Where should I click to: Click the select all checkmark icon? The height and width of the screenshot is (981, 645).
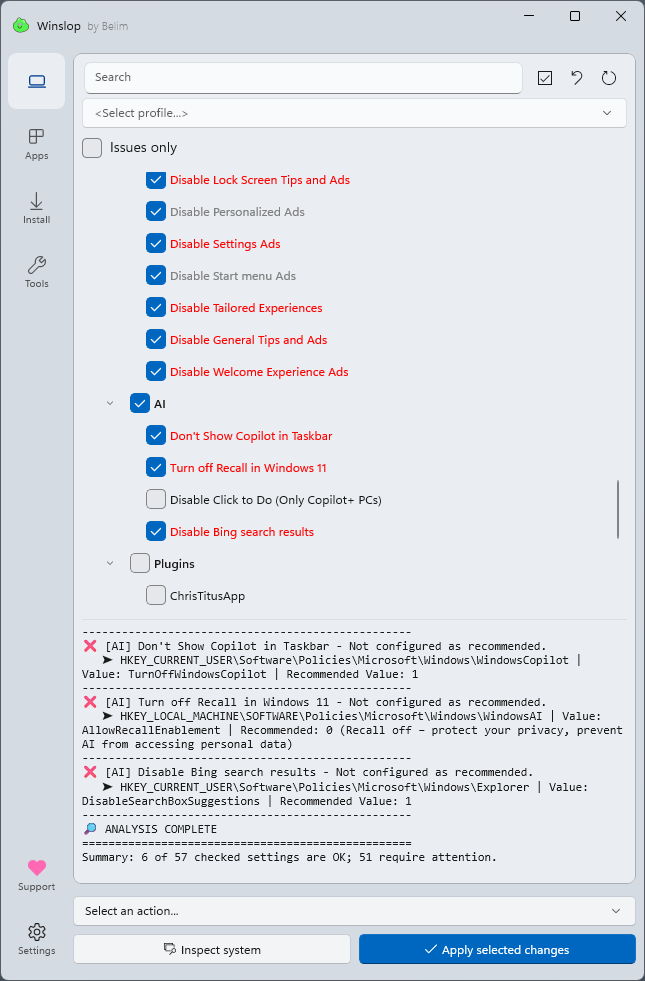pyautogui.click(x=545, y=78)
